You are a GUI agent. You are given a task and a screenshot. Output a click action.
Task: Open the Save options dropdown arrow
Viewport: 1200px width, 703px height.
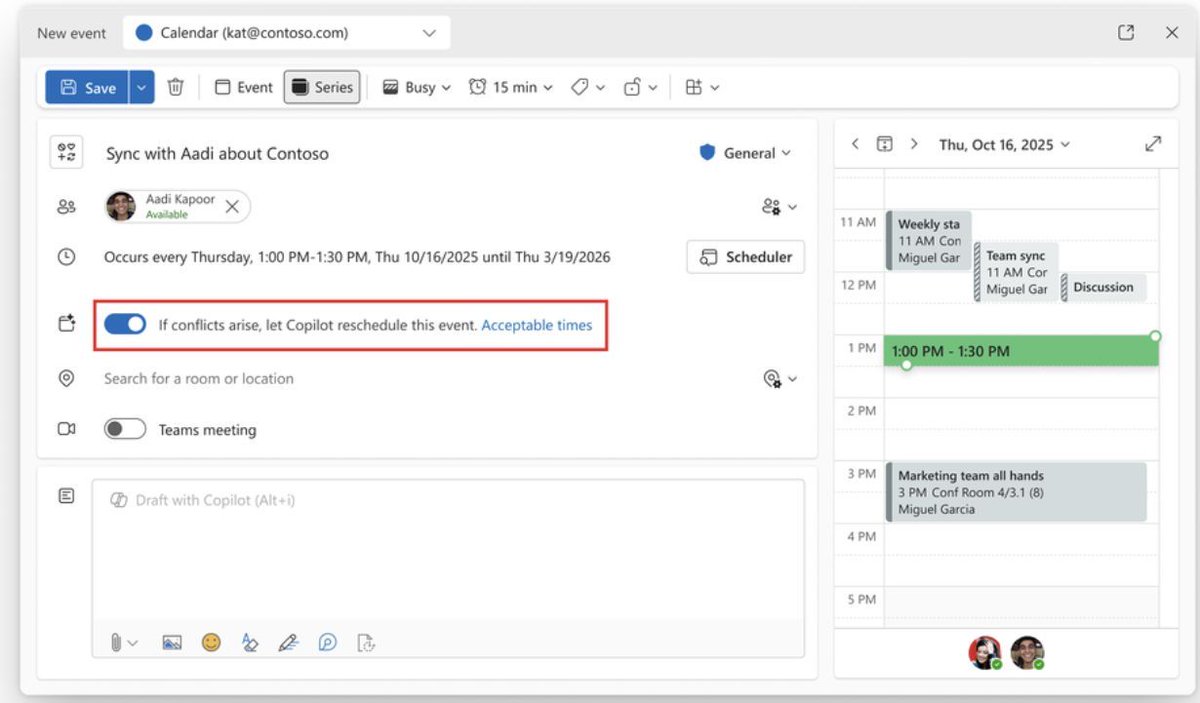(141, 87)
